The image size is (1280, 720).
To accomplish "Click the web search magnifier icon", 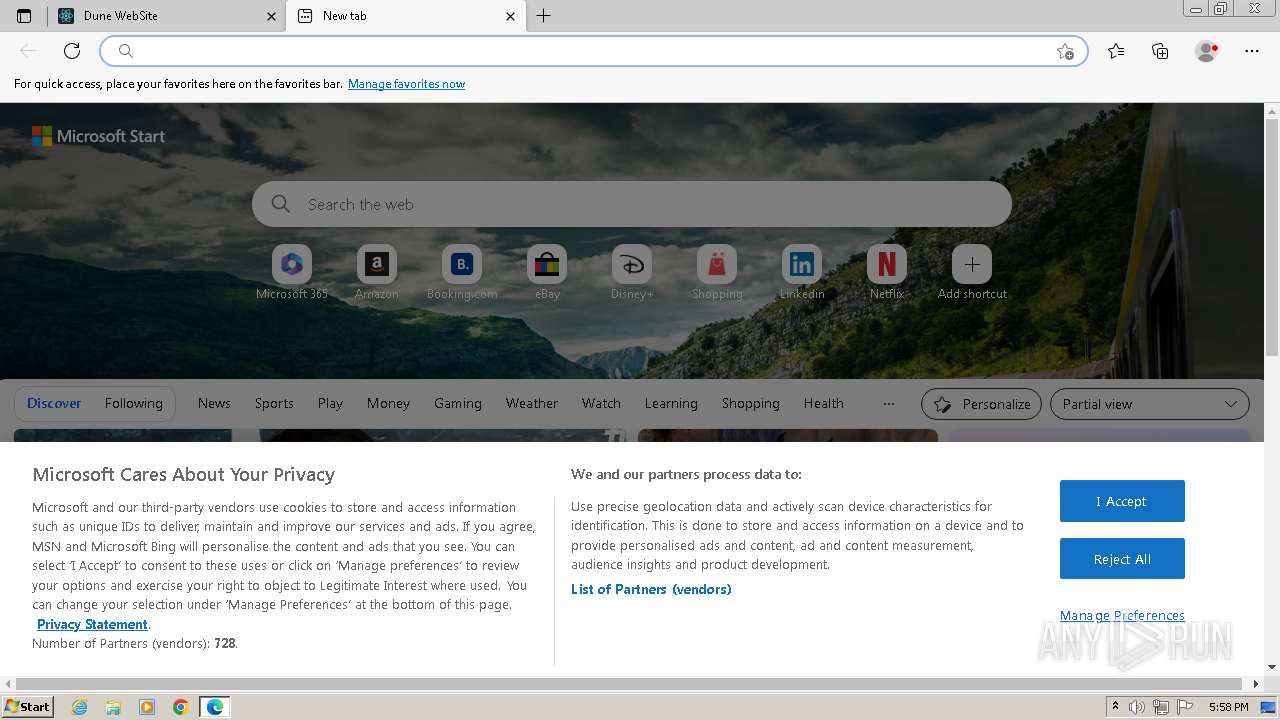I will pyautogui.click(x=281, y=204).
